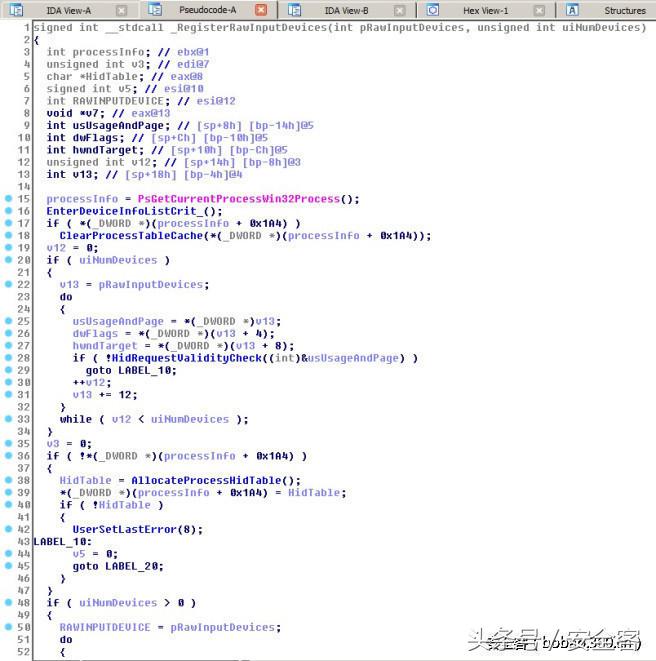Image resolution: width=656 pixels, height=661 pixels.
Task: Click the Hex View-1 tab icon
Action: point(433,10)
